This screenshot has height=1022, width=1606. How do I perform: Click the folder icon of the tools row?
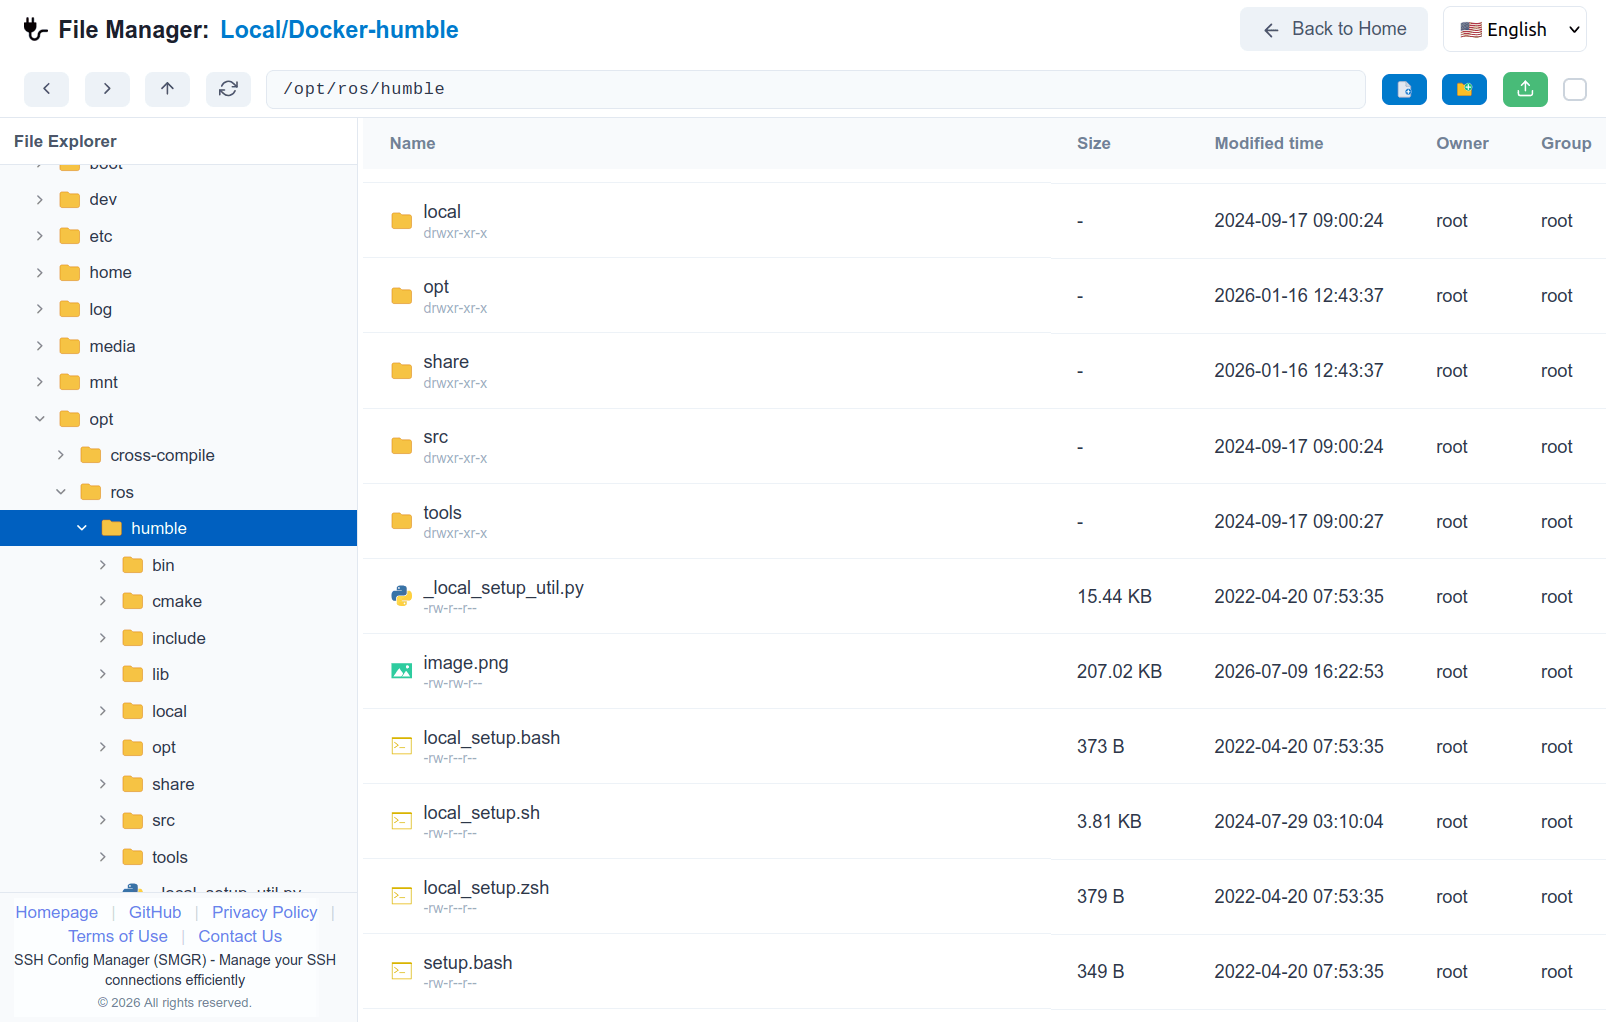402,521
